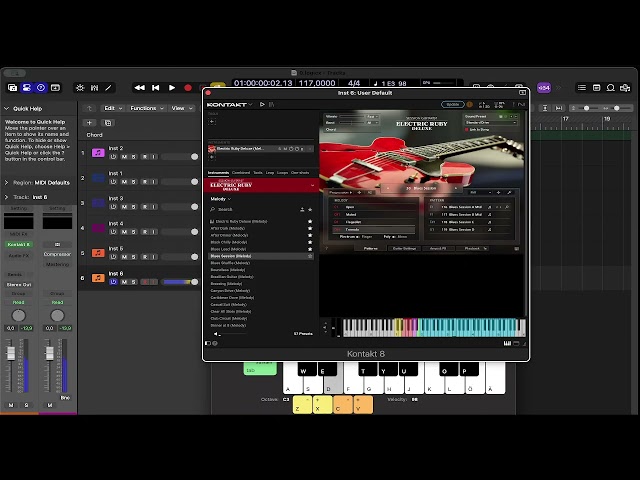
Task: Toggle the Quick Help button in control bar
Action: point(41,88)
